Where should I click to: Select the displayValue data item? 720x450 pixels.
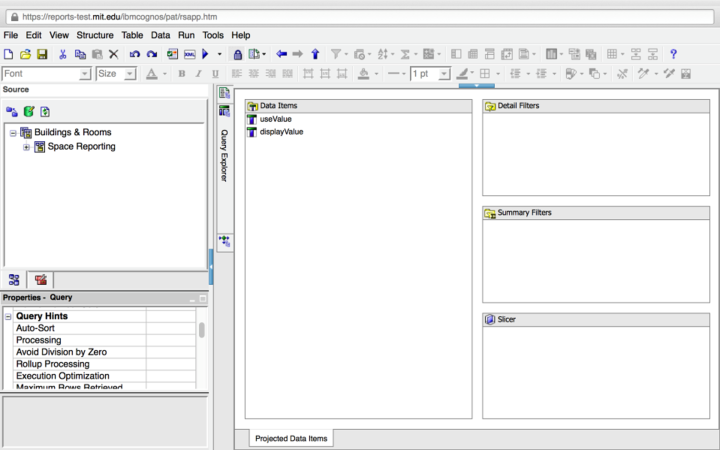pyautogui.click(x=281, y=132)
